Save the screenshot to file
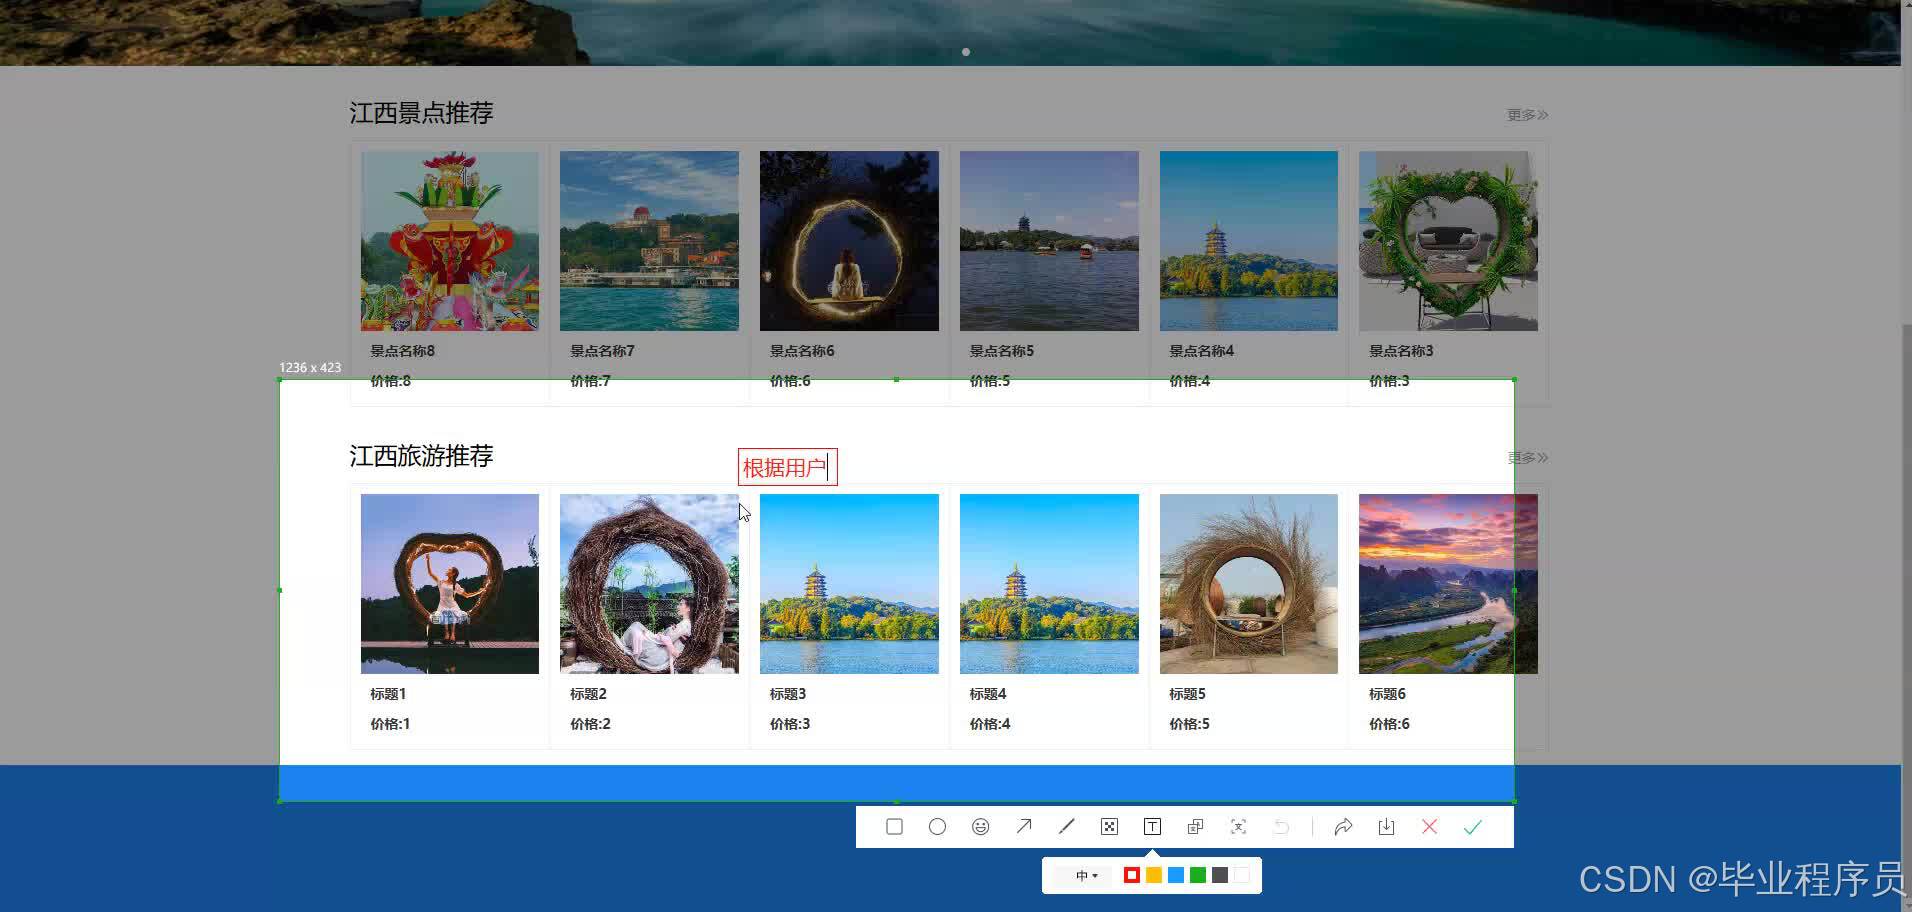Screen dimensions: 1912x912 pyautogui.click(x=1386, y=827)
